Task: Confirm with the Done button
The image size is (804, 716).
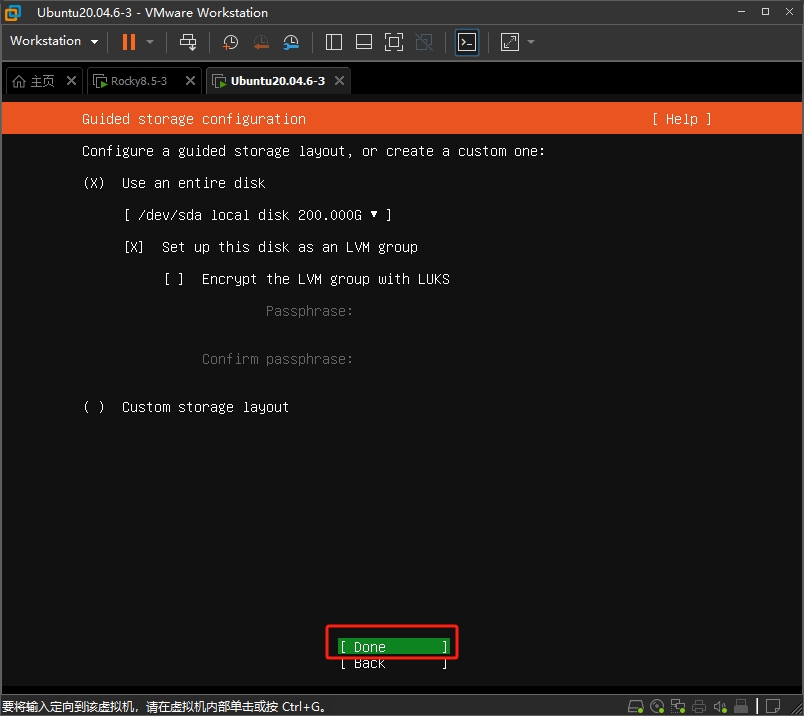Action: coord(394,647)
